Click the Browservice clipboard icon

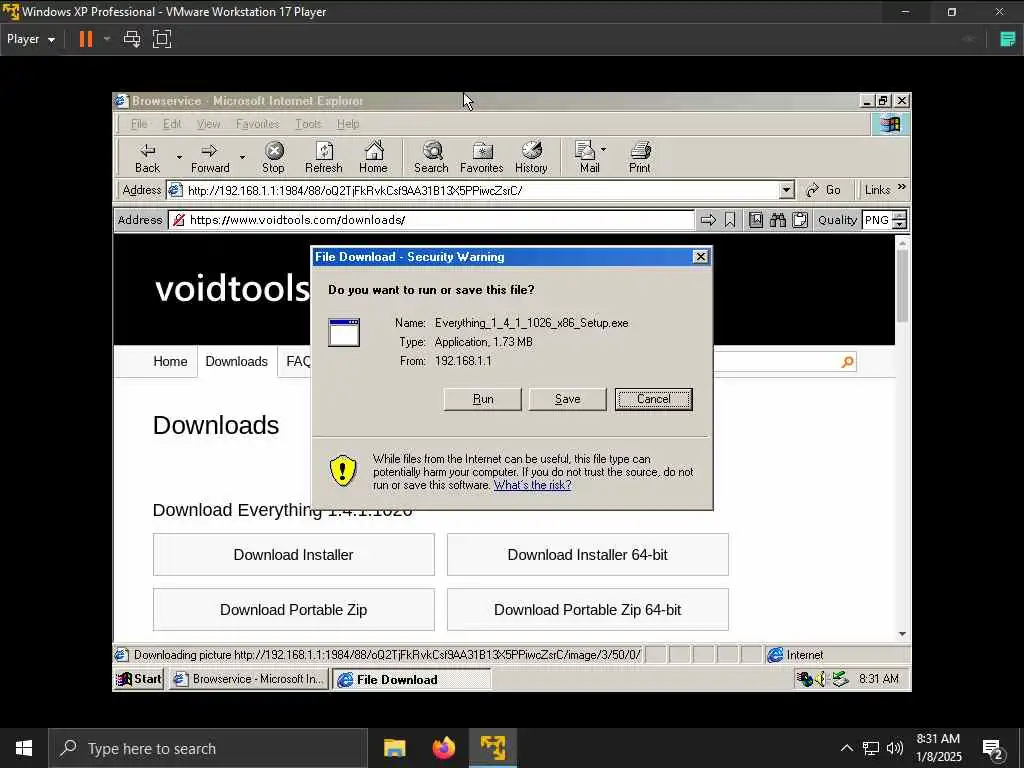[x=800, y=220]
